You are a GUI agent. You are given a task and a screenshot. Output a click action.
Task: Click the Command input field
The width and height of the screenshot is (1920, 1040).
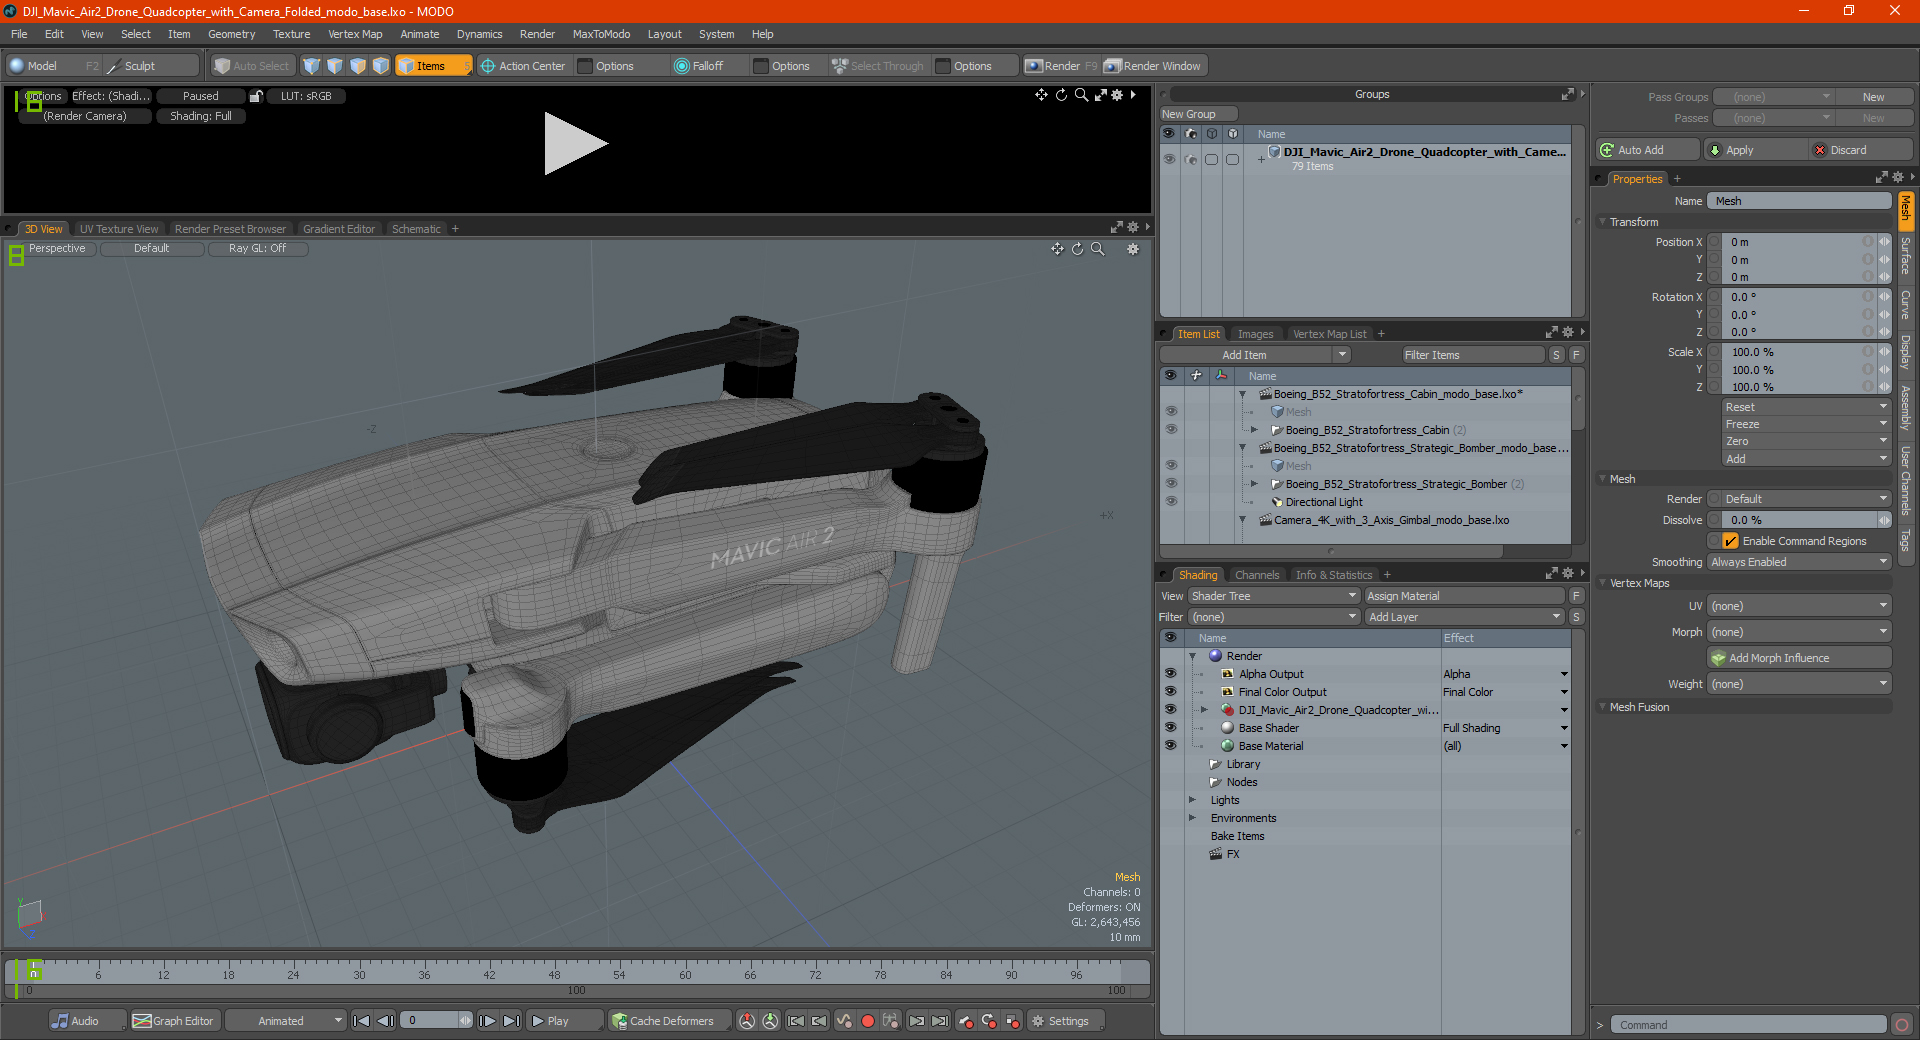tap(1748, 1025)
